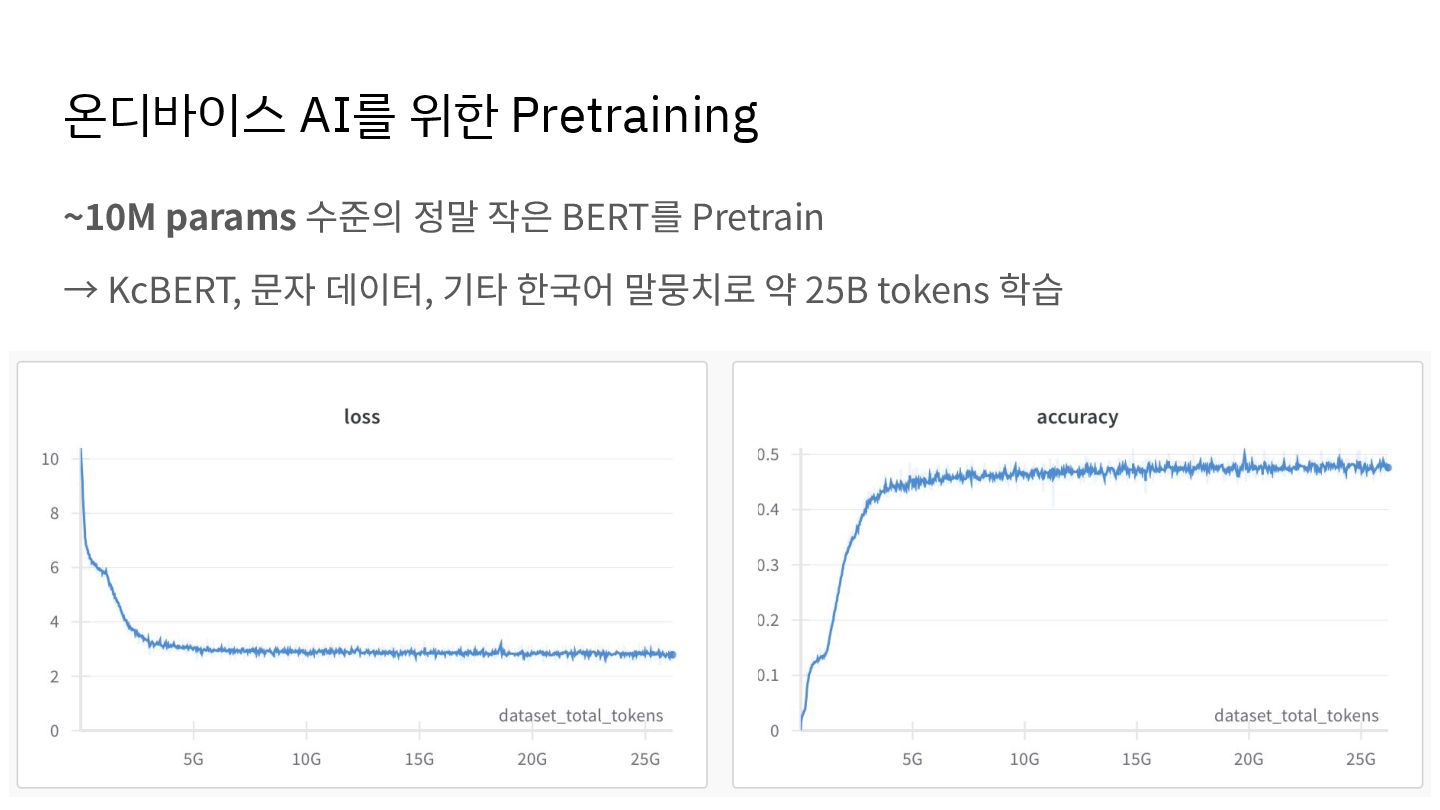Image resolution: width=1440 pixels, height=810 pixels.
Task: Click the loss chart's dataset_total_tokens axis label
Action: click(580, 715)
